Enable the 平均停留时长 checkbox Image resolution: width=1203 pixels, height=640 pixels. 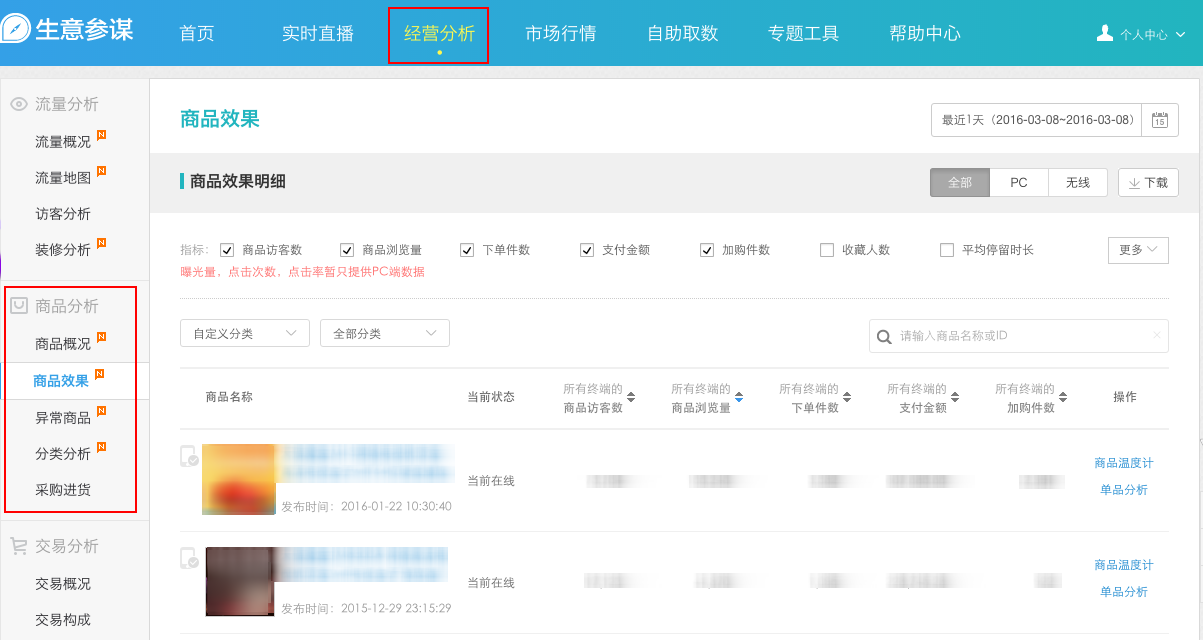click(947, 250)
